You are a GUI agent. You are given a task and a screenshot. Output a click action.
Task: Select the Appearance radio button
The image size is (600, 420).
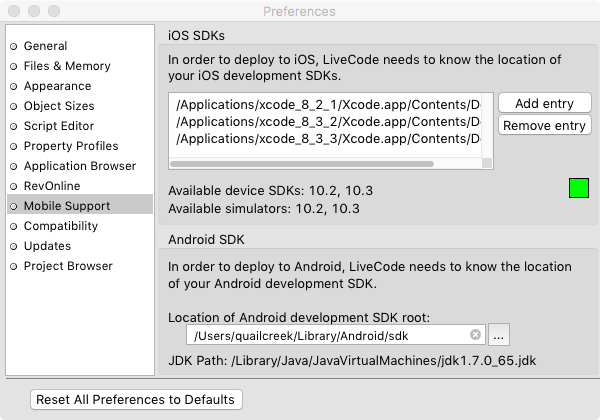(14, 86)
